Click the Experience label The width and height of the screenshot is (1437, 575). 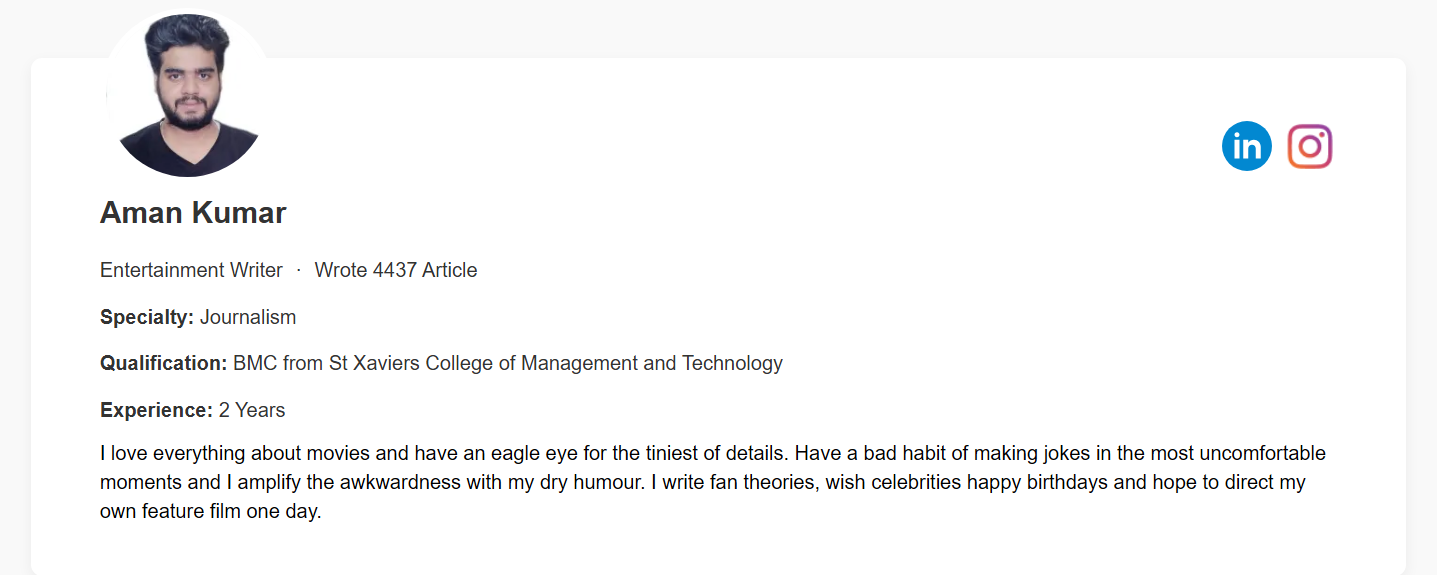pyautogui.click(x=156, y=410)
